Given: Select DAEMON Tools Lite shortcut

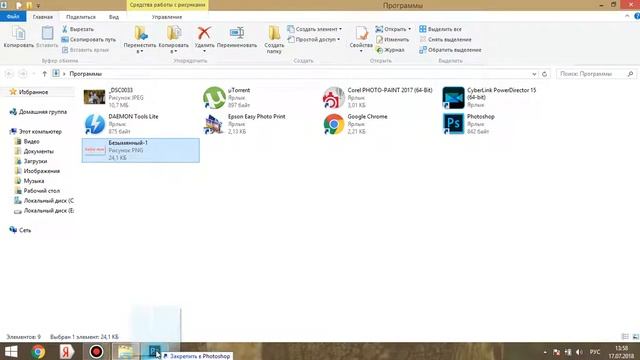Looking at the screenshot, I should [x=141, y=124].
